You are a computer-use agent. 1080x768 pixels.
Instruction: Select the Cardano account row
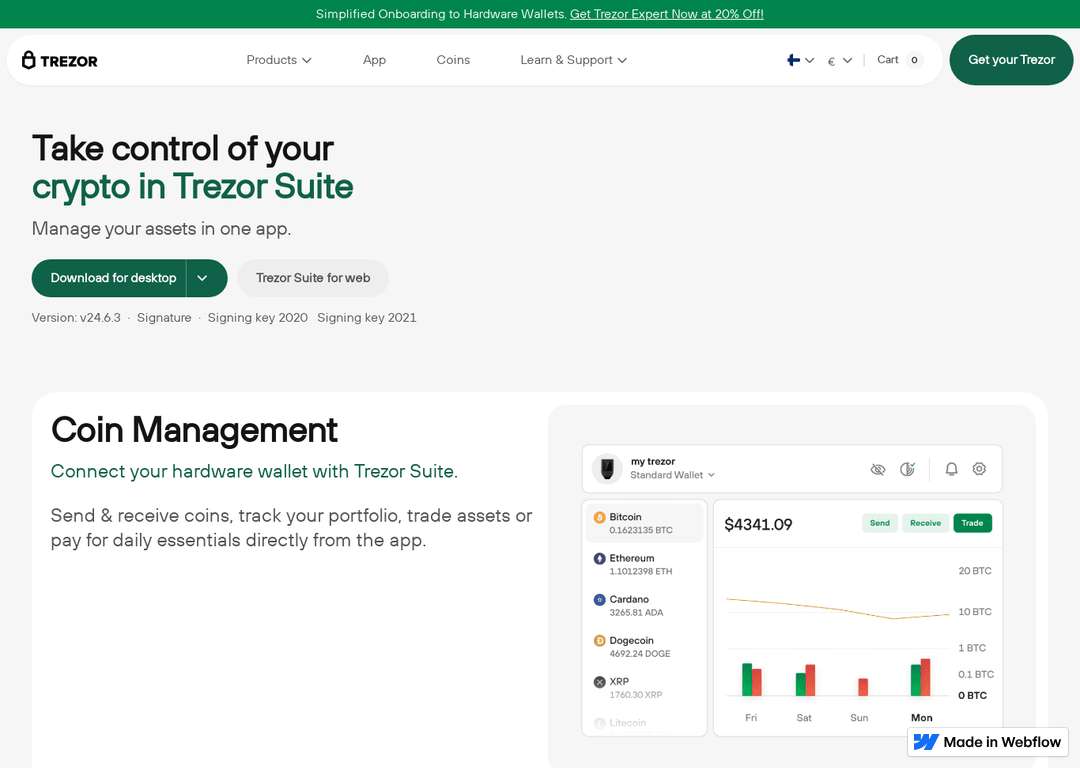(644, 605)
